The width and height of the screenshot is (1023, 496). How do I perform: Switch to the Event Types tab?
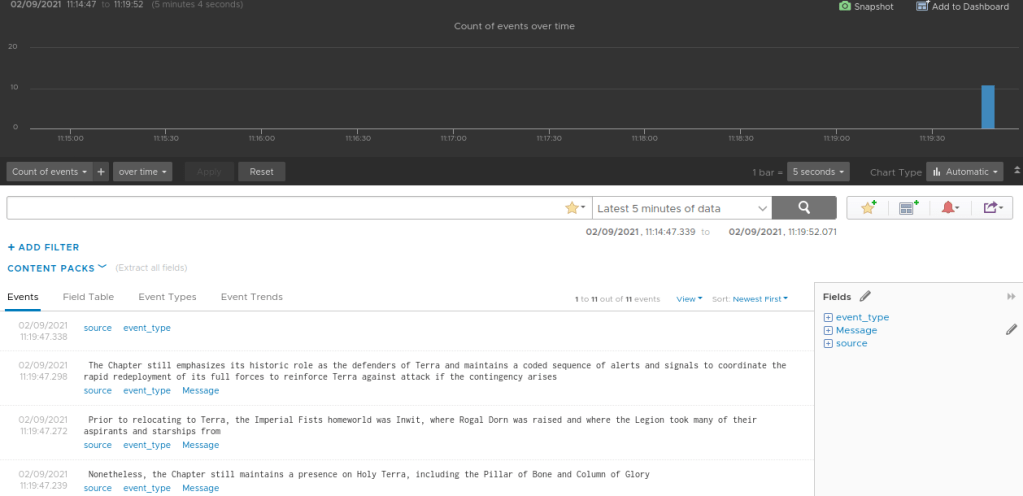coord(167,297)
